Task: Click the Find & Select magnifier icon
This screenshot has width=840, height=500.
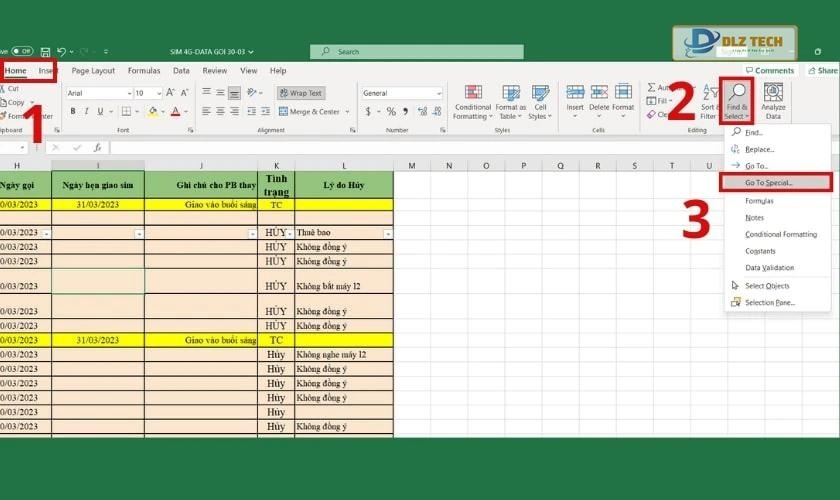Action: coord(736,92)
